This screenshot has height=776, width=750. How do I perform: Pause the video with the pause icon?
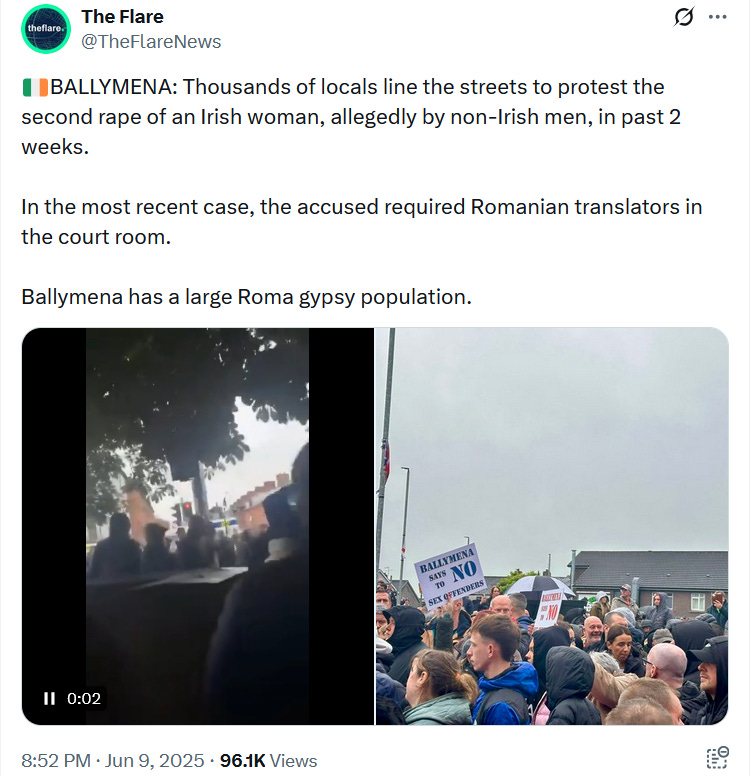click(x=49, y=698)
